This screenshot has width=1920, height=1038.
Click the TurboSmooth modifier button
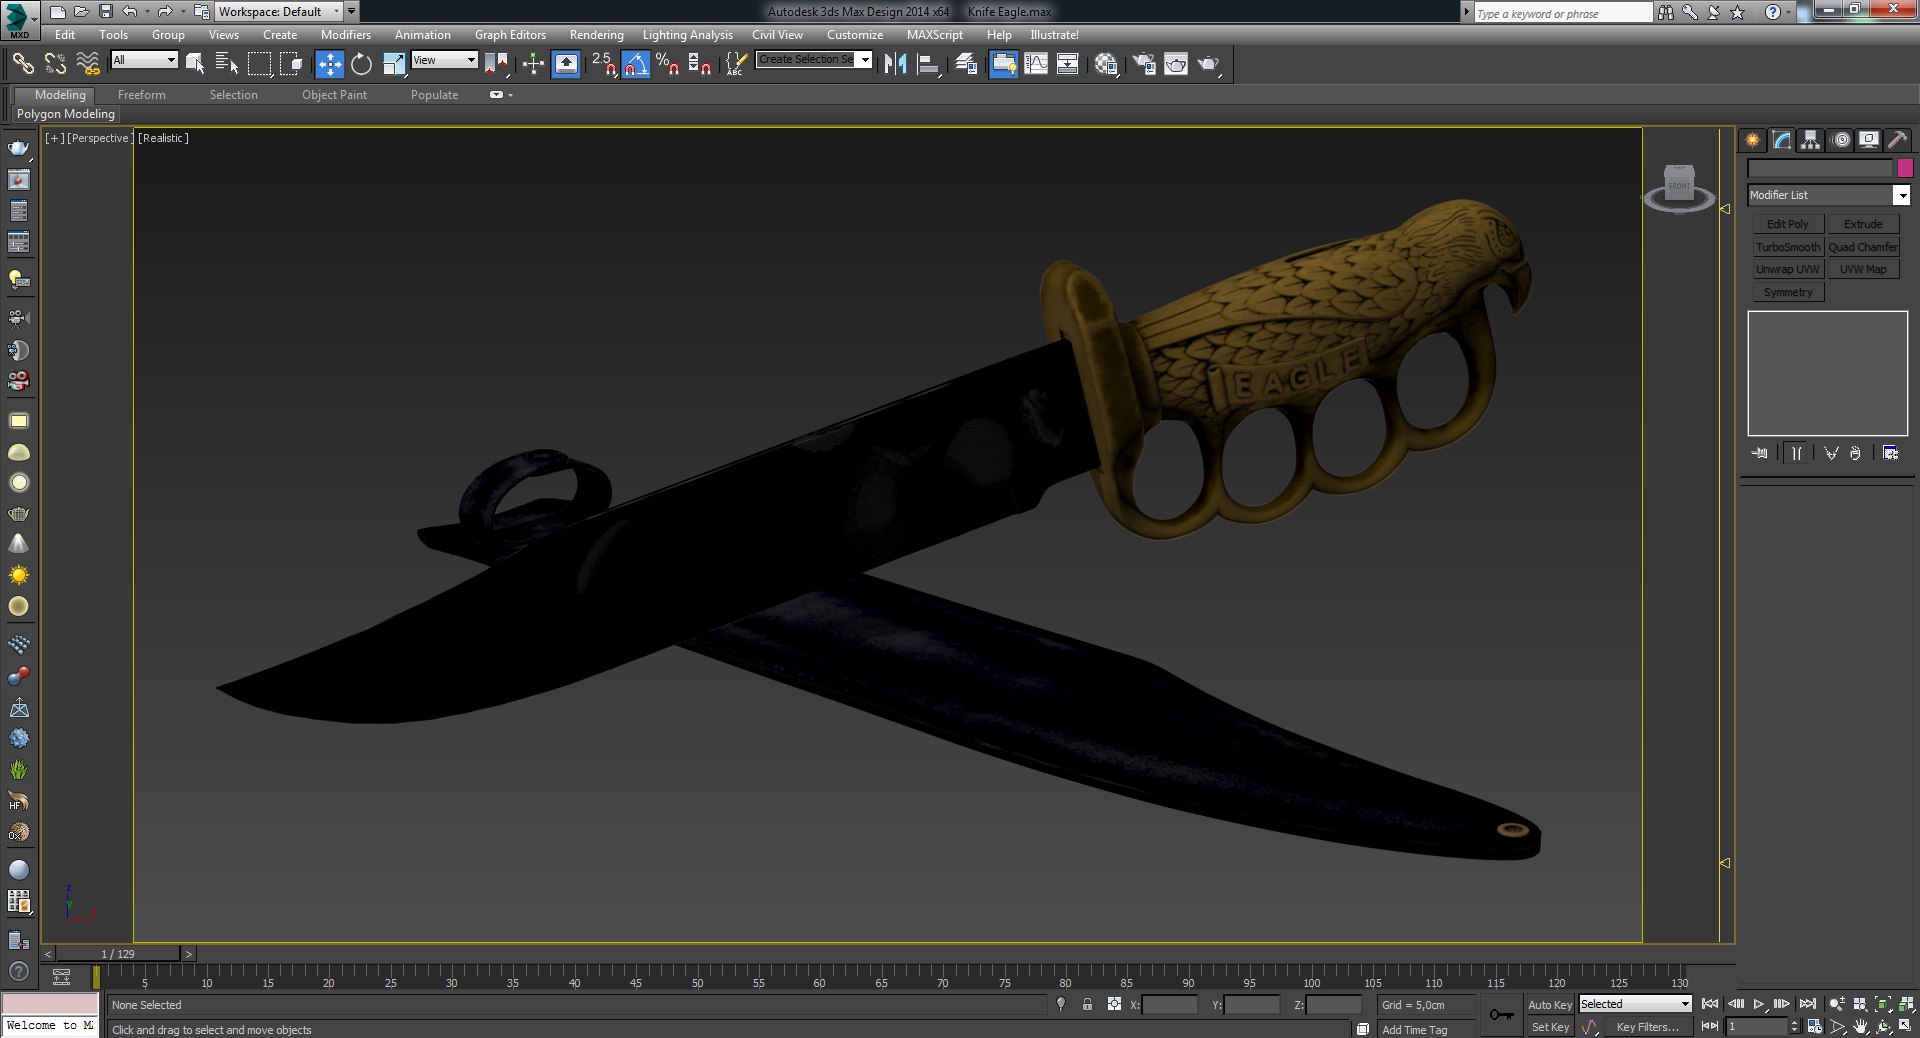[x=1788, y=247]
